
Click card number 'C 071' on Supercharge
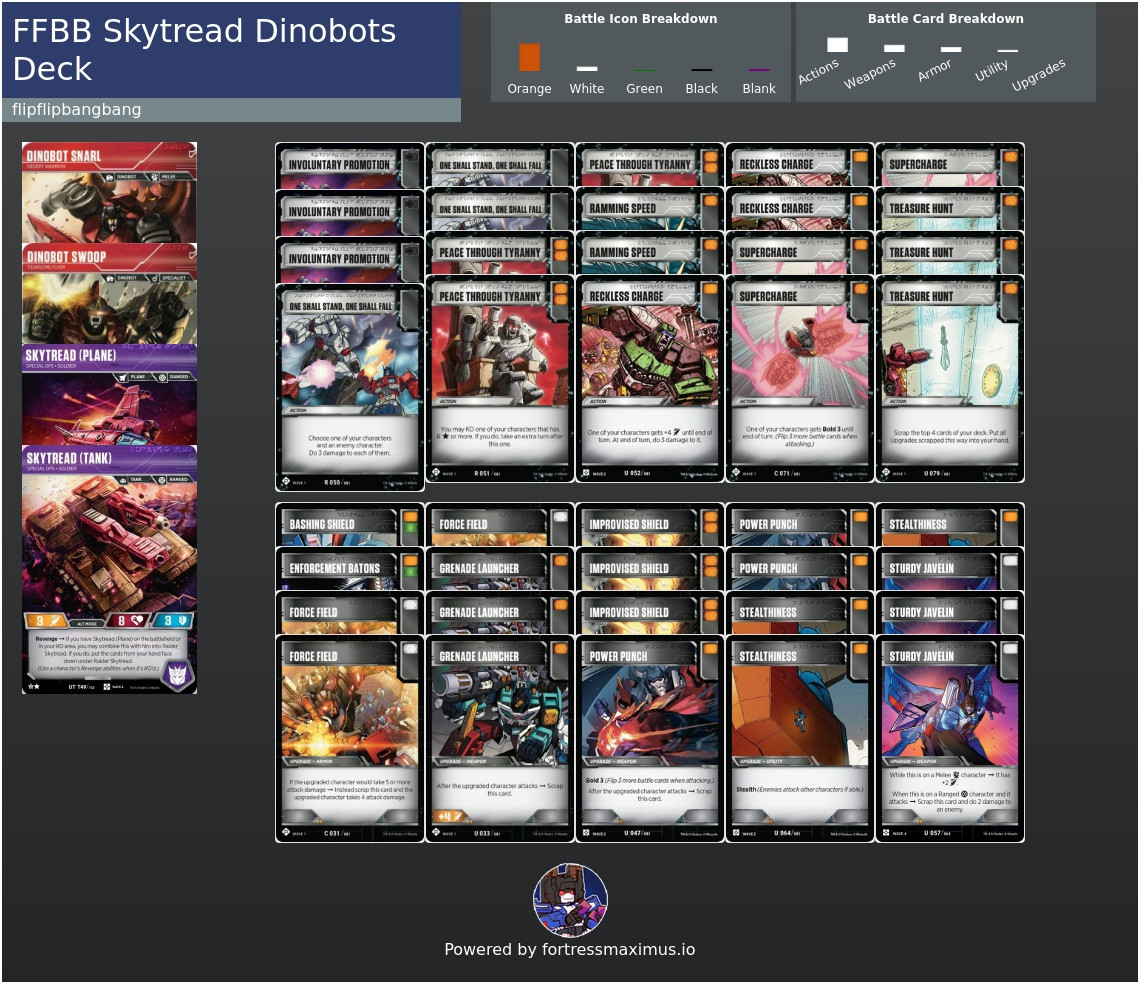coord(787,473)
